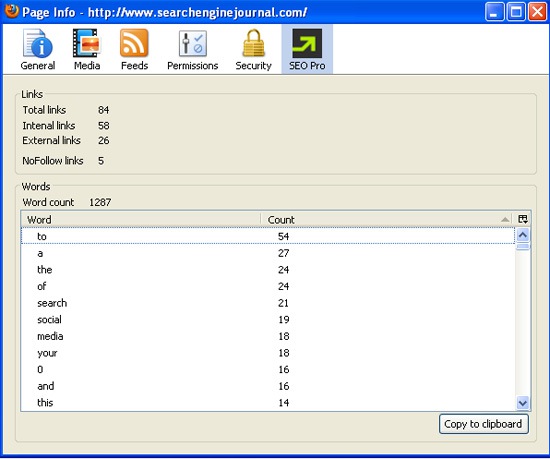This screenshot has width=550, height=459.
Task: Select the row for word "this"
Action: 268,403
